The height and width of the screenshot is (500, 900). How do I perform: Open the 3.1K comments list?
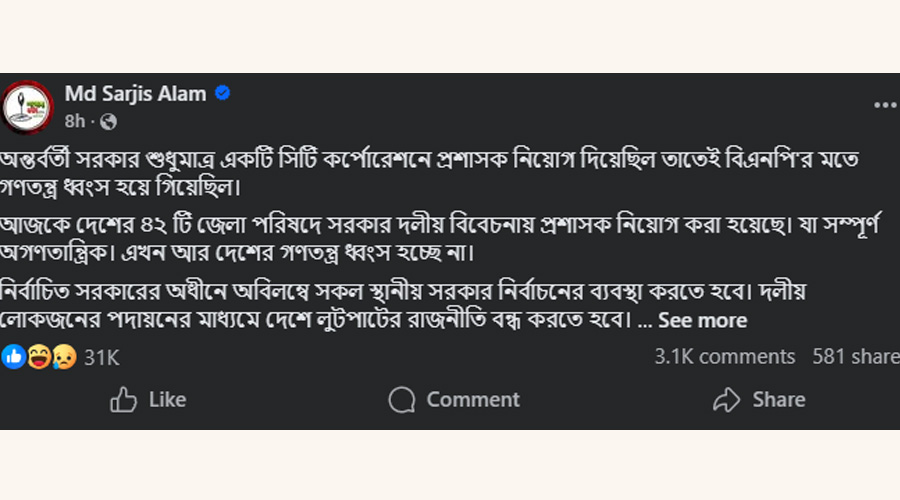[724, 356]
